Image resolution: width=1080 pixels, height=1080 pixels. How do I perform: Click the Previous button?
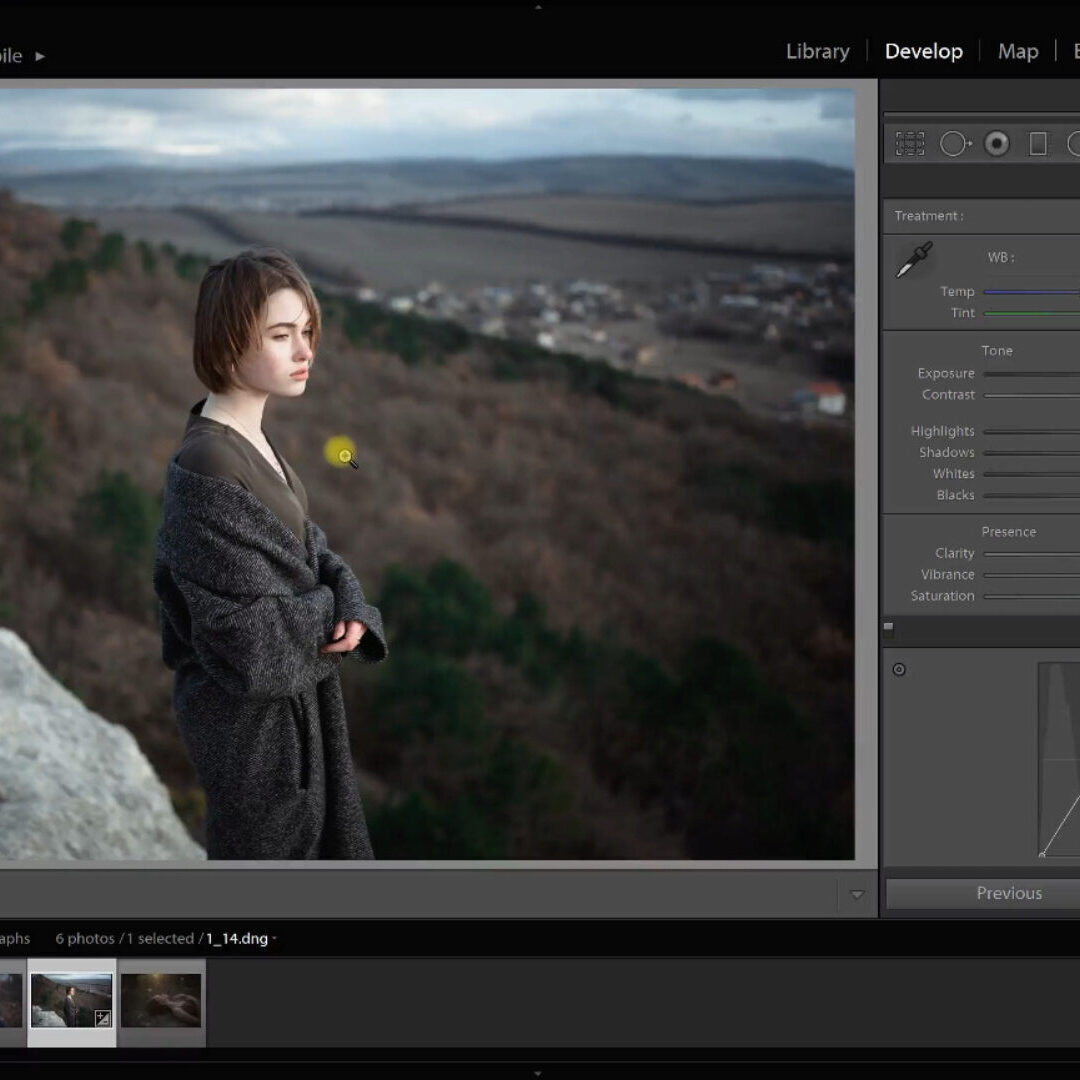pyautogui.click(x=1008, y=893)
